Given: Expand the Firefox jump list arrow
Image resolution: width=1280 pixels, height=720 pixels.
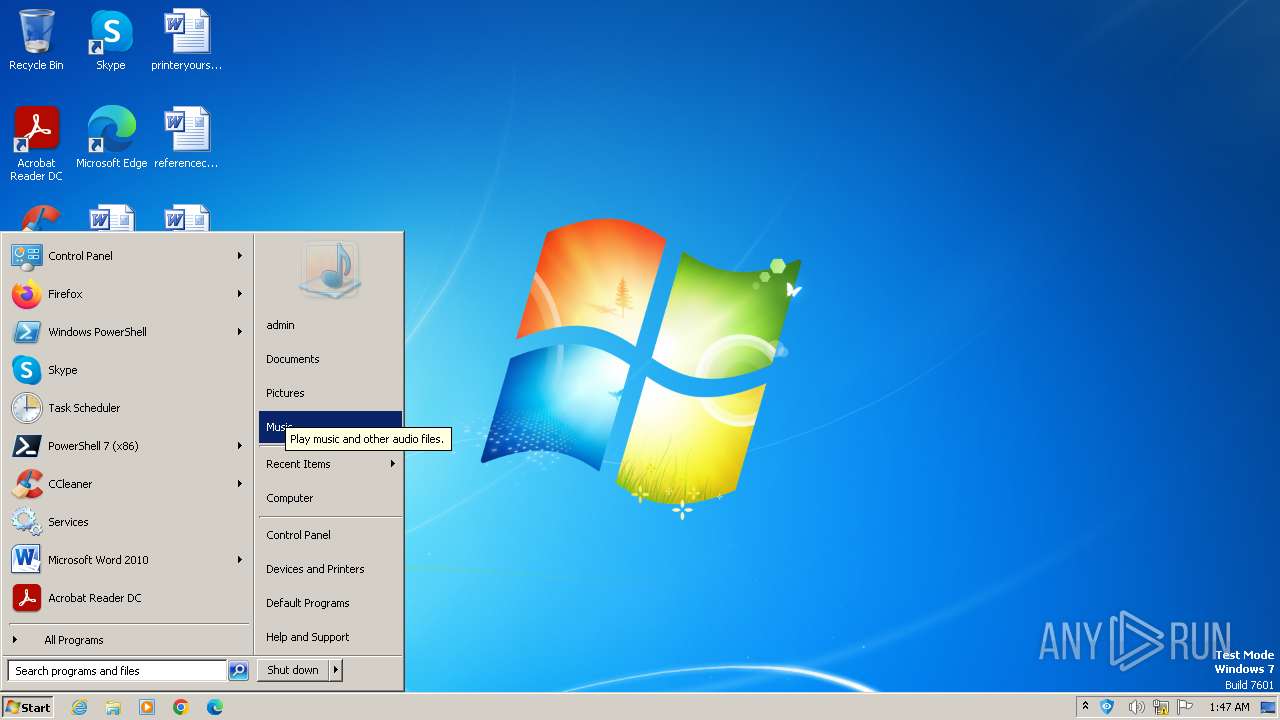Looking at the screenshot, I should [240, 294].
